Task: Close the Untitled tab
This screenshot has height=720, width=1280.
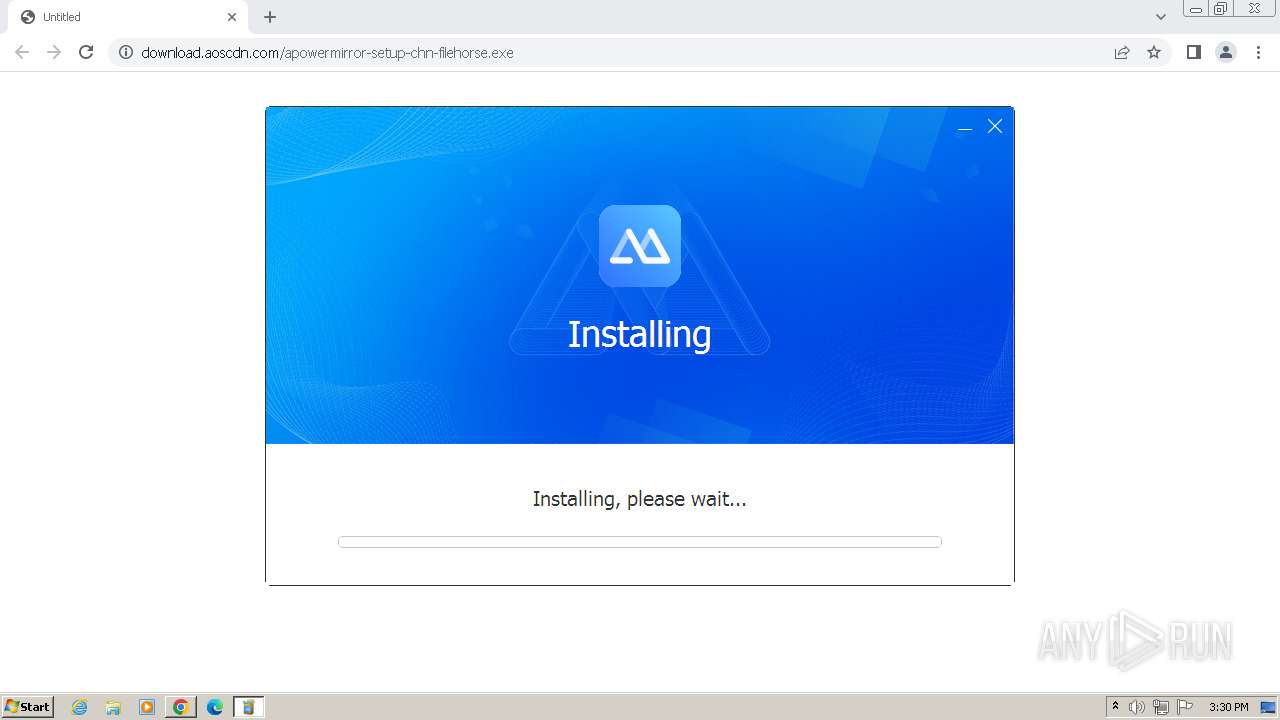Action: pos(232,17)
